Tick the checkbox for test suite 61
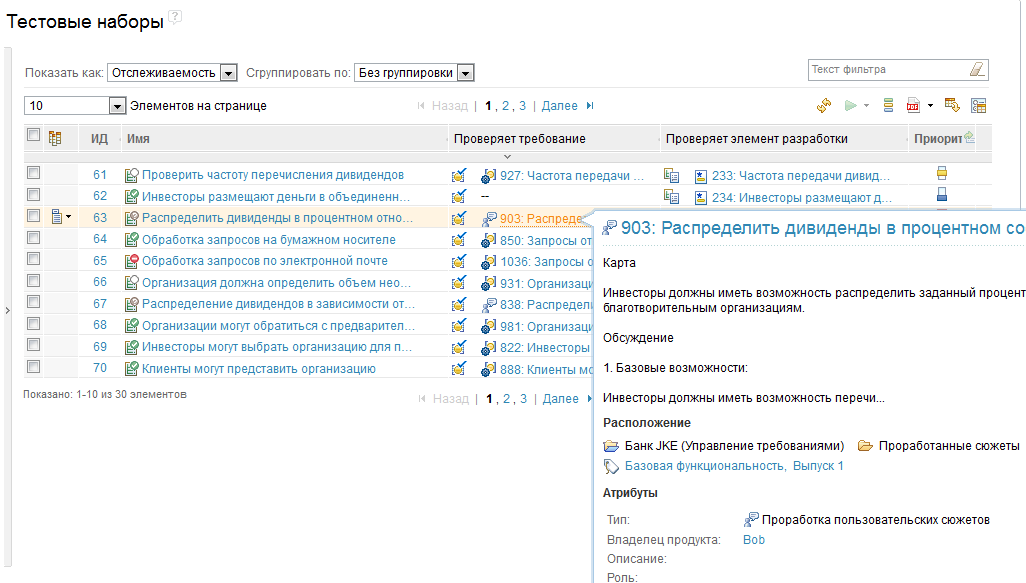 tap(33, 174)
